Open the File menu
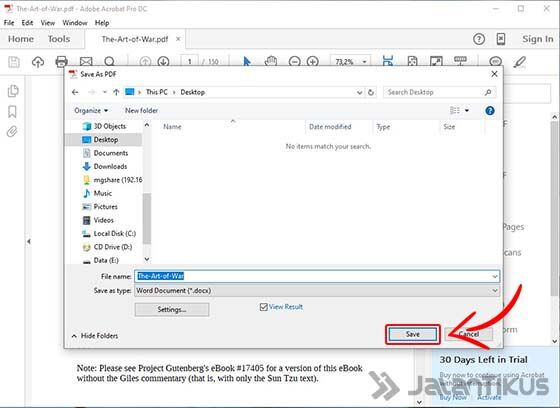The image size is (560, 408). coord(9,23)
